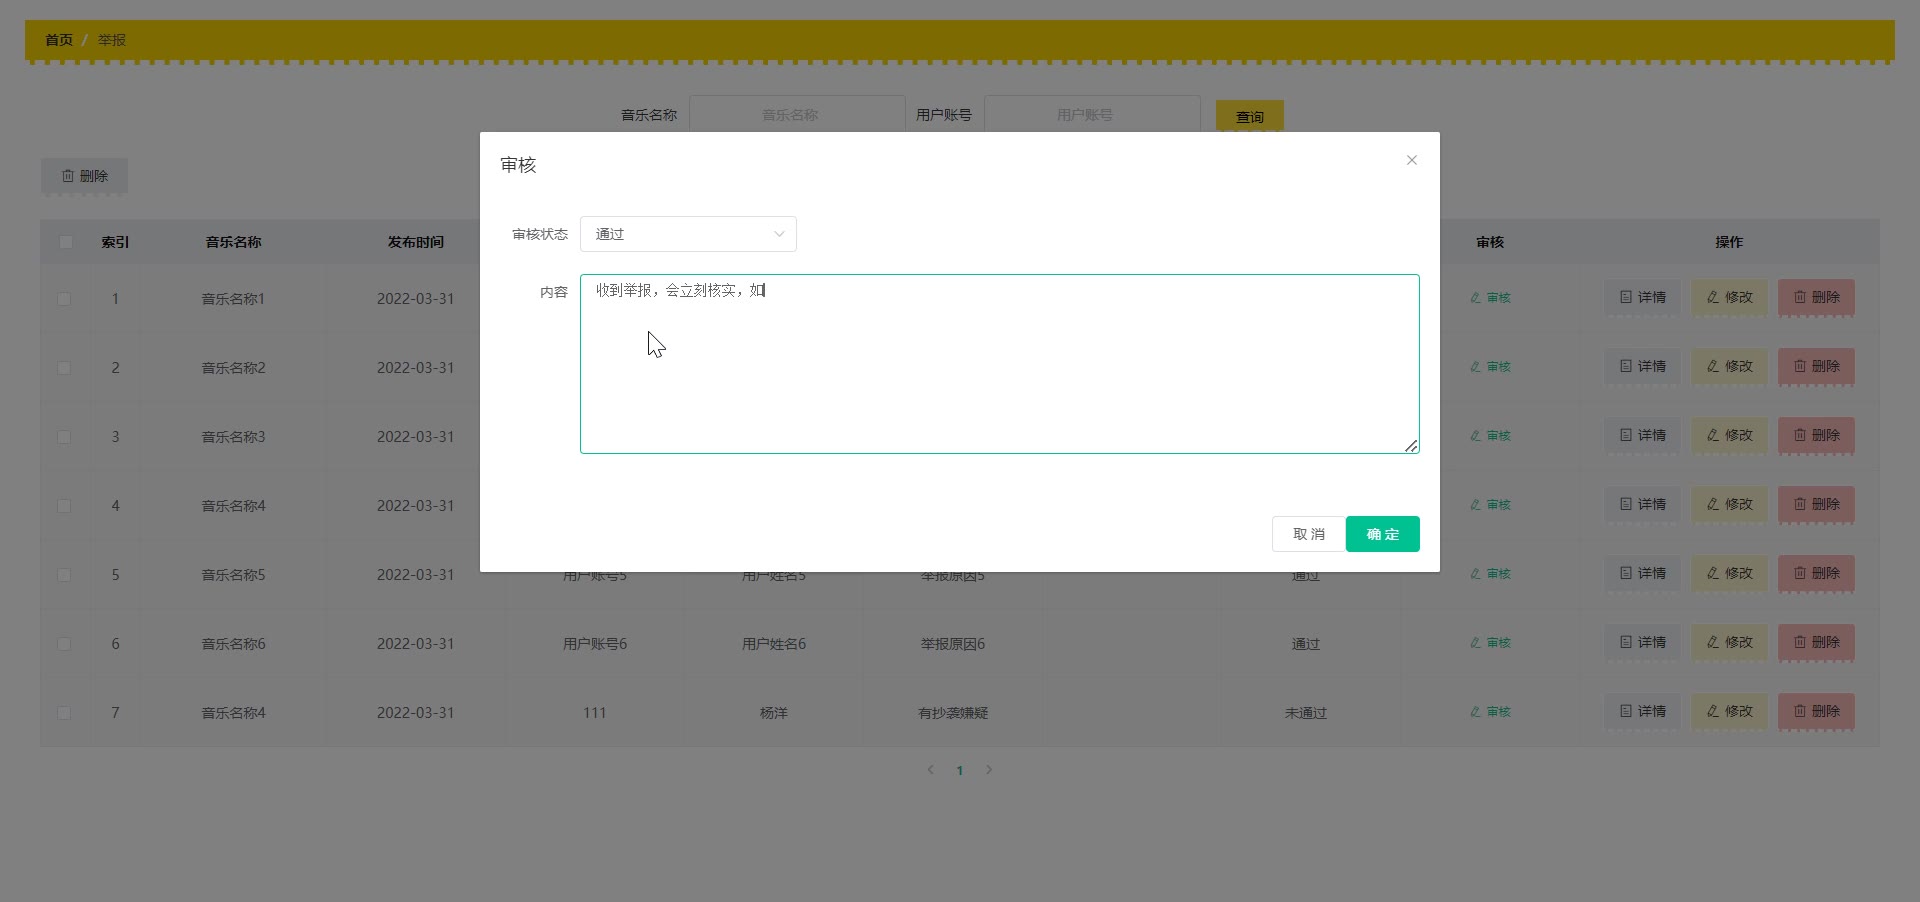Click the 未通过 status in row 7
Screen dimensions: 1920x902
[x=1306, y=713]
